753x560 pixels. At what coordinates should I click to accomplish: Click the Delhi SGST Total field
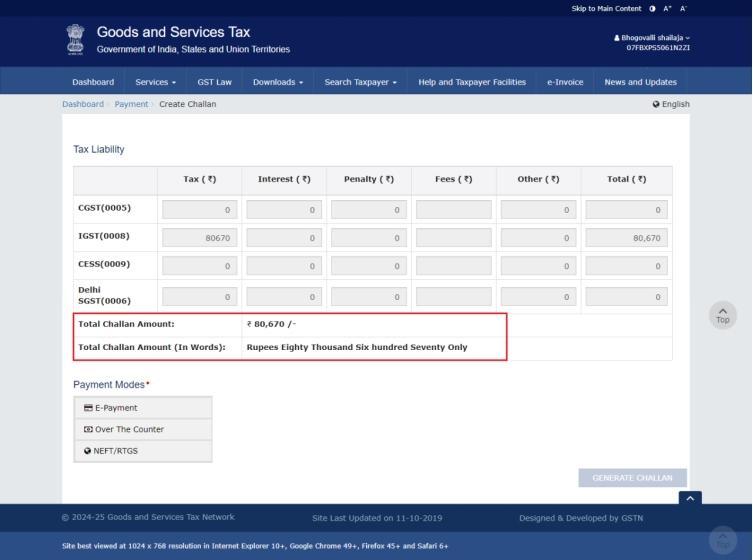click(626, 297)
